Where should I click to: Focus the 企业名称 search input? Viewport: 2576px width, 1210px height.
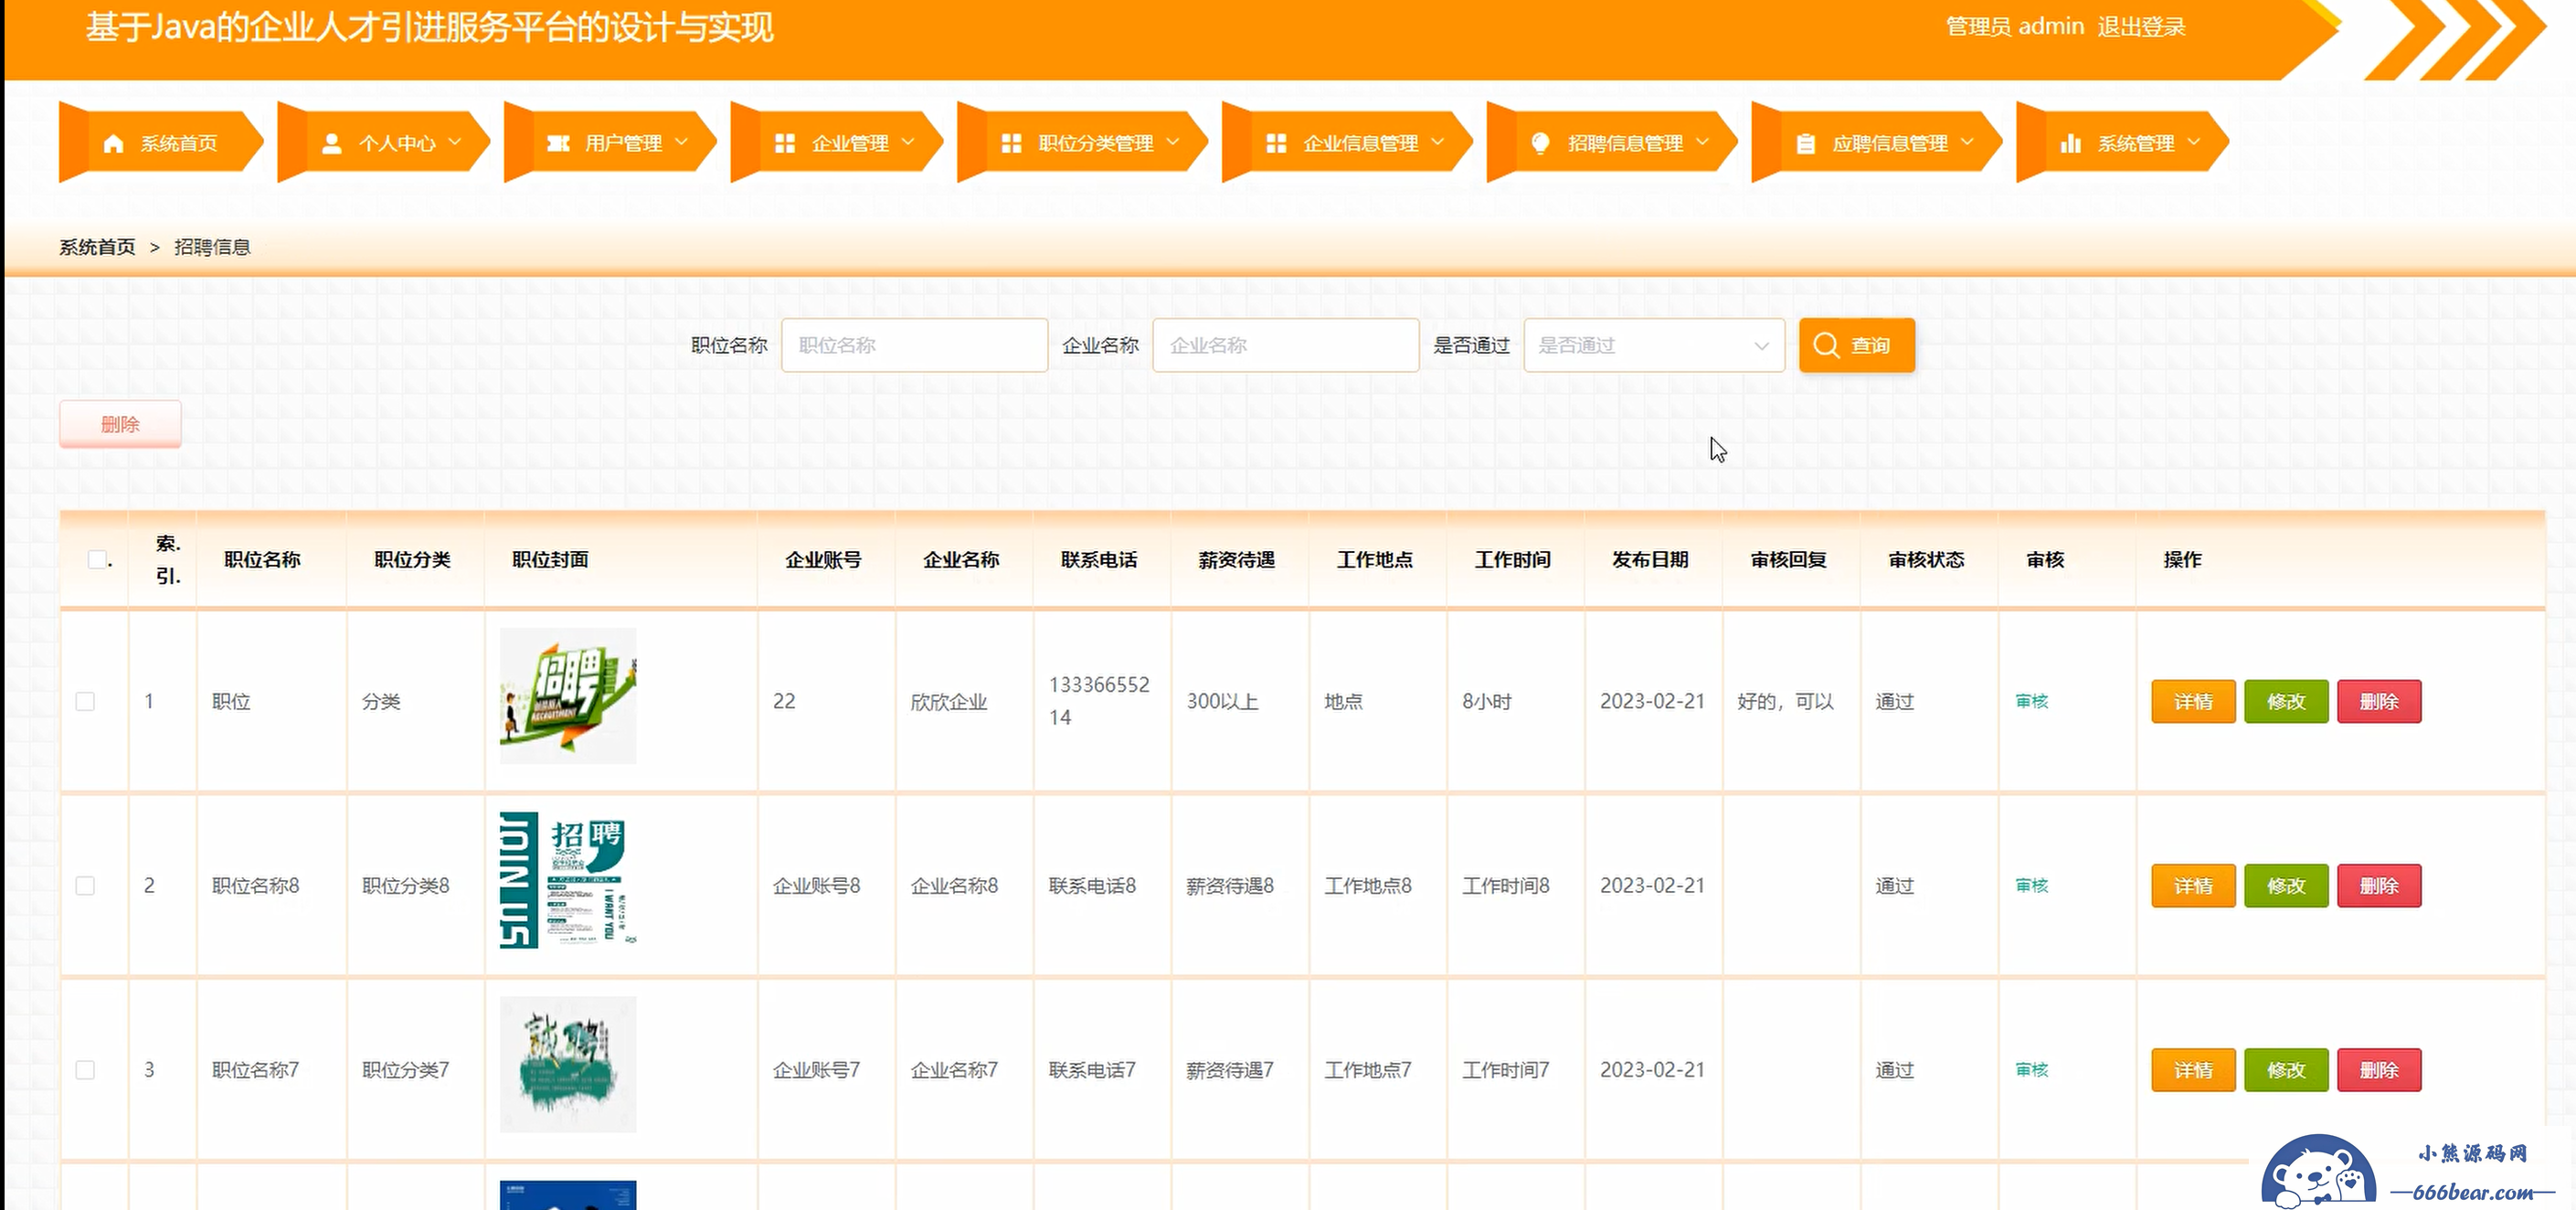point(1285,345)
